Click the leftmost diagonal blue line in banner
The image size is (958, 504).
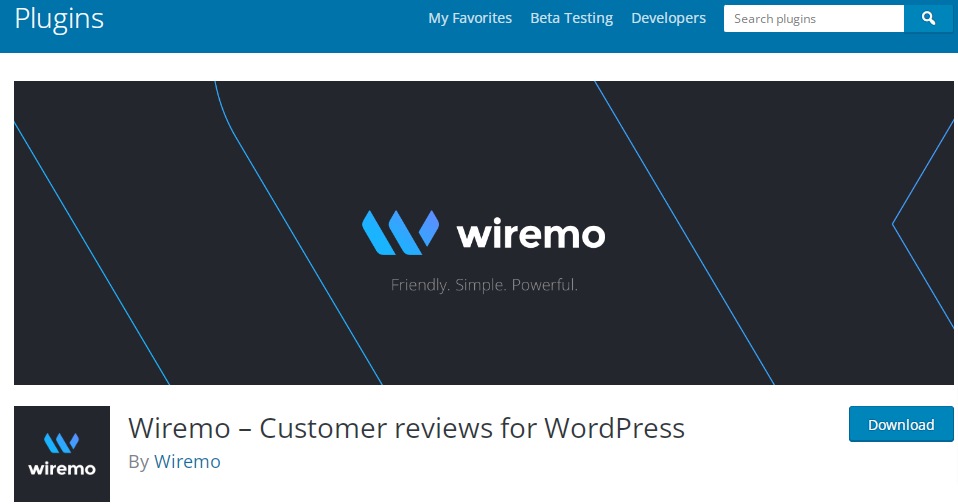[92, 253]
